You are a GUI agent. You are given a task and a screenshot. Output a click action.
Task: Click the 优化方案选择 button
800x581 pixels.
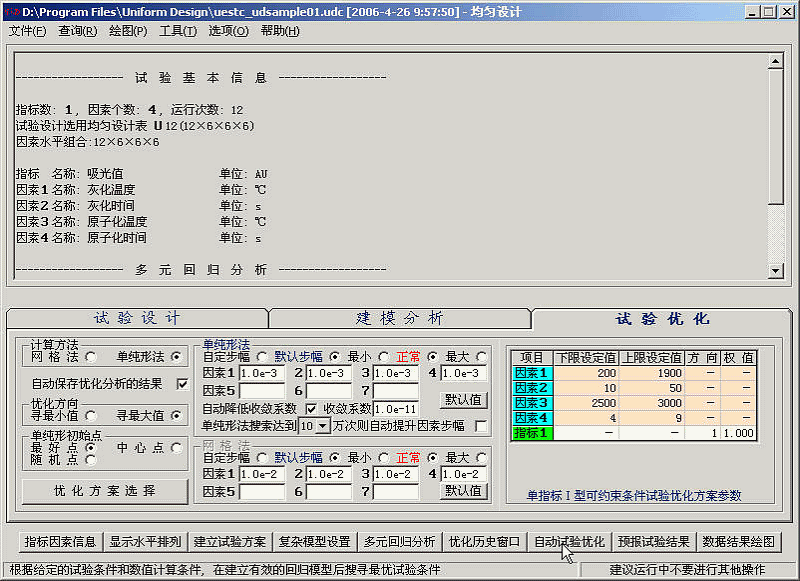coord(105,491)
